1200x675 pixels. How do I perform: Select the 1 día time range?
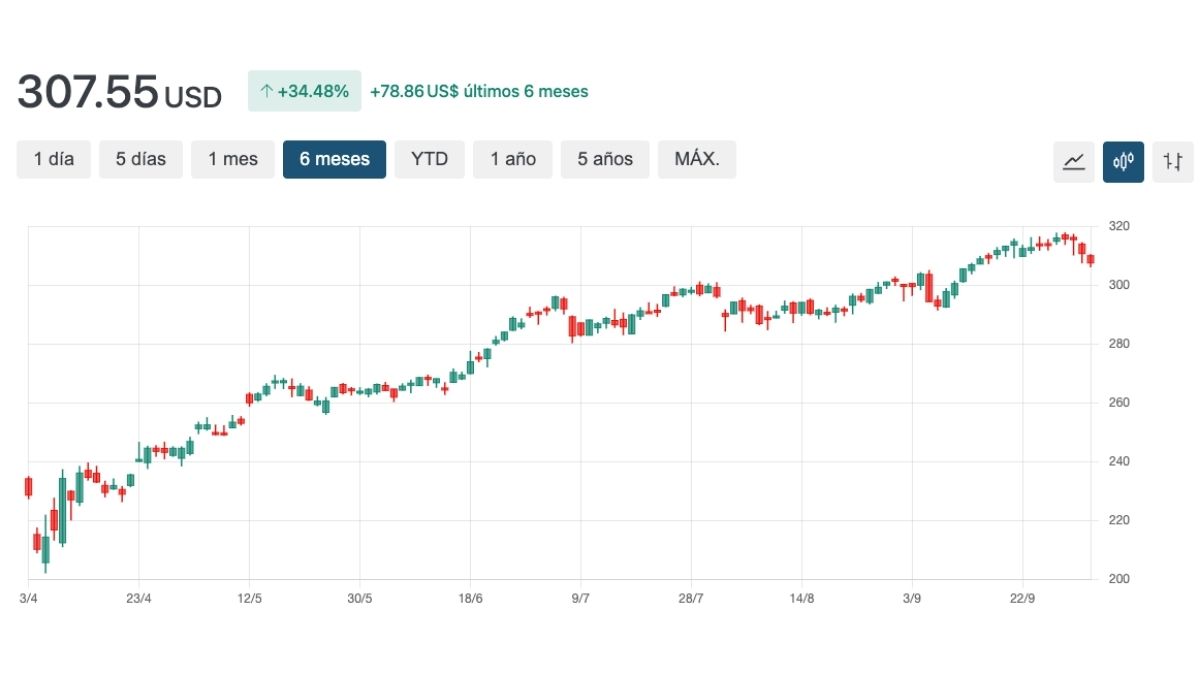tap(54, 159)
